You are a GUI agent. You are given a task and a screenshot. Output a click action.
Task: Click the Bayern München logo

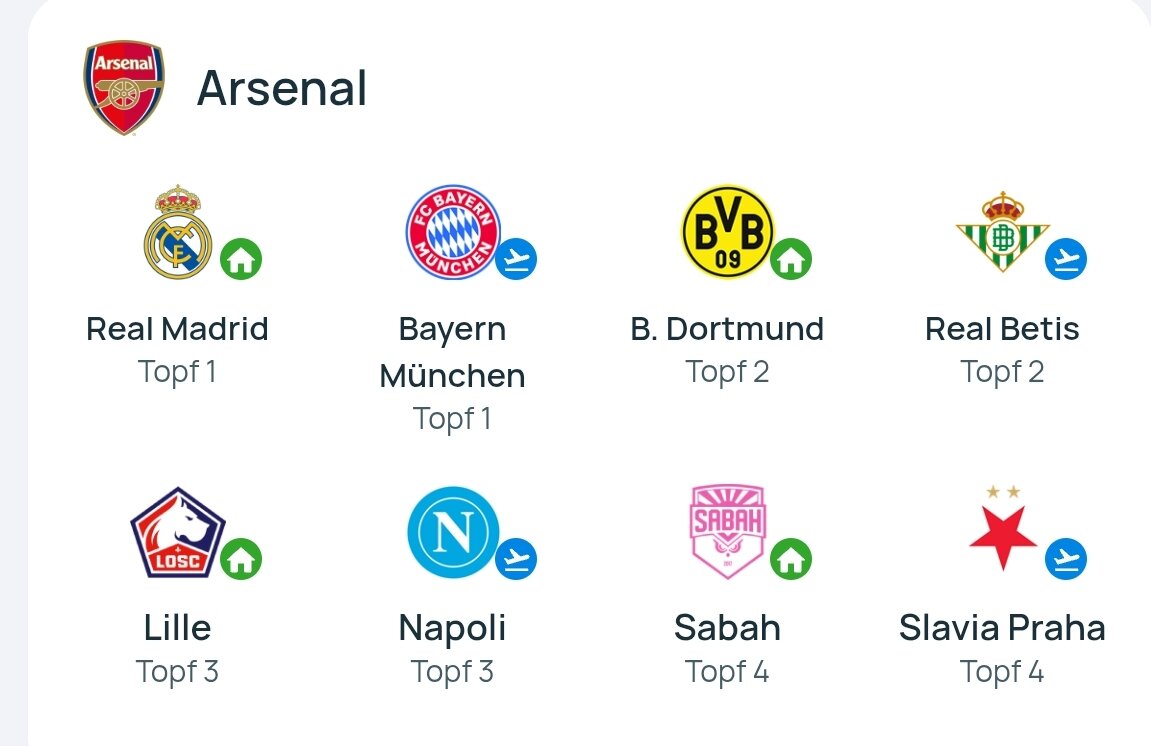[x=453, y=231]
